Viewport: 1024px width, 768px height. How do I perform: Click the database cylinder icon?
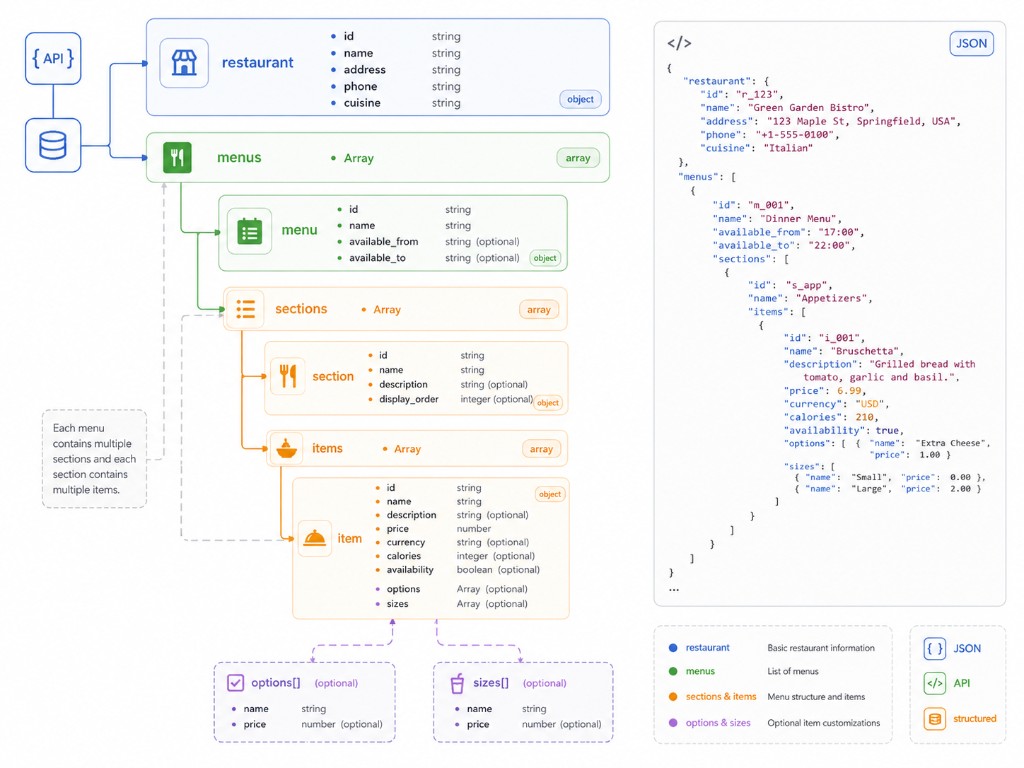[x=53, y=145]
